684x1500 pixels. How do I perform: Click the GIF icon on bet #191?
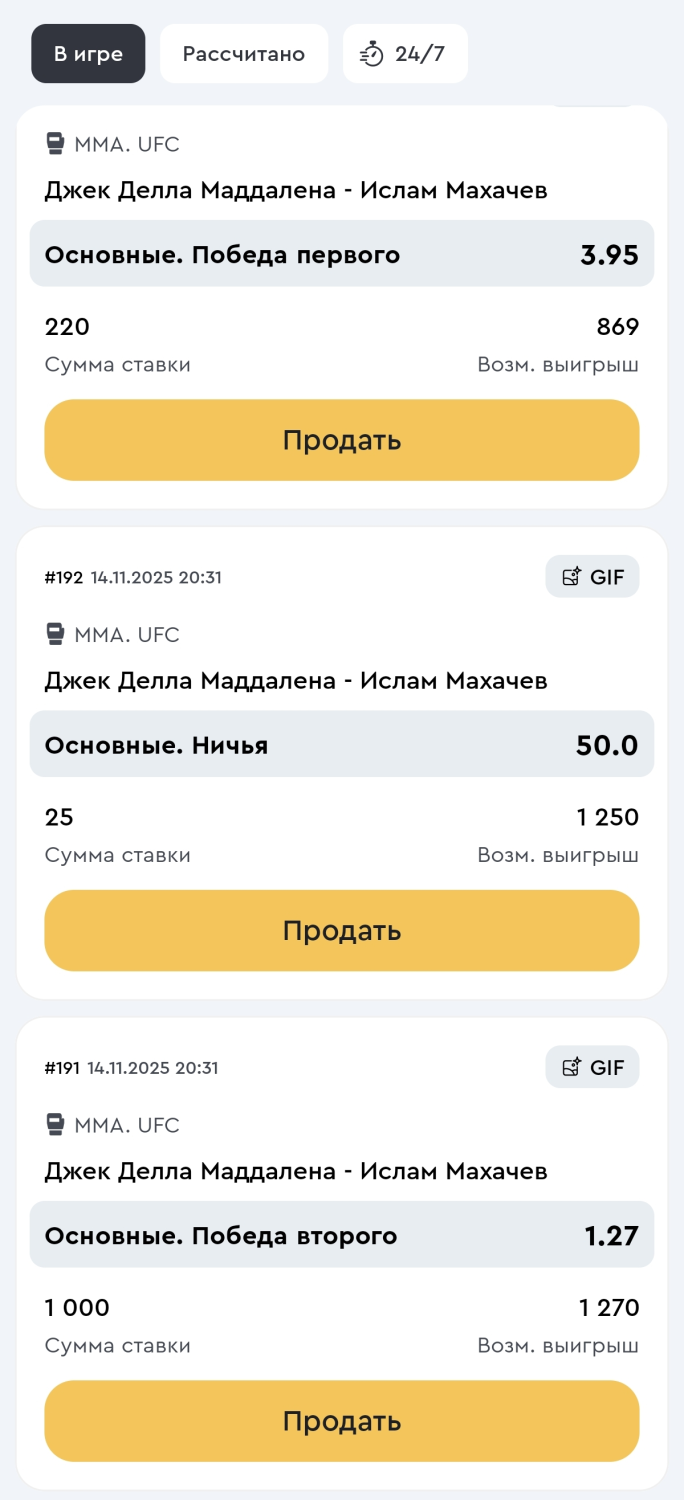(572, 1067)
